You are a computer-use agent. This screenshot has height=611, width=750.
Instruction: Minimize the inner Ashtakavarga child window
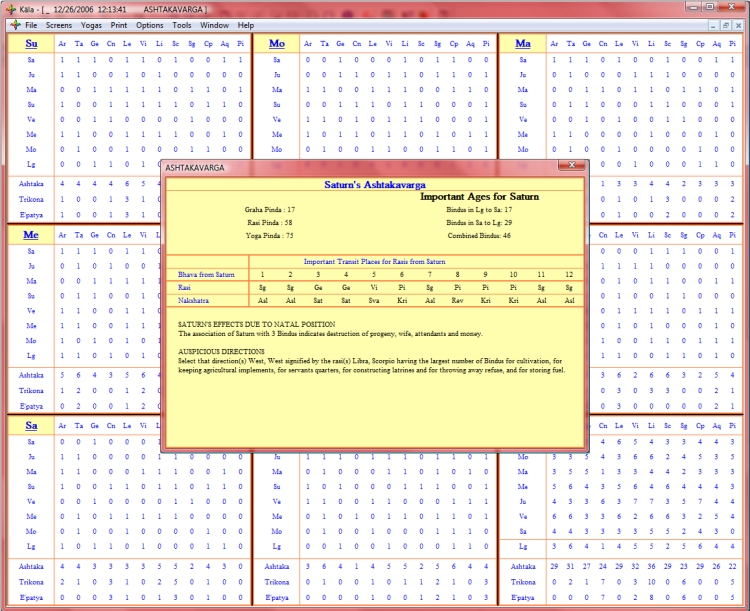pos(713,25)
